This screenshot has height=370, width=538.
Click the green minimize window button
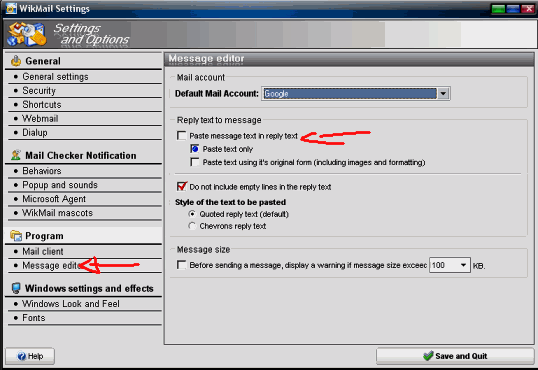(x=498, y=8)
